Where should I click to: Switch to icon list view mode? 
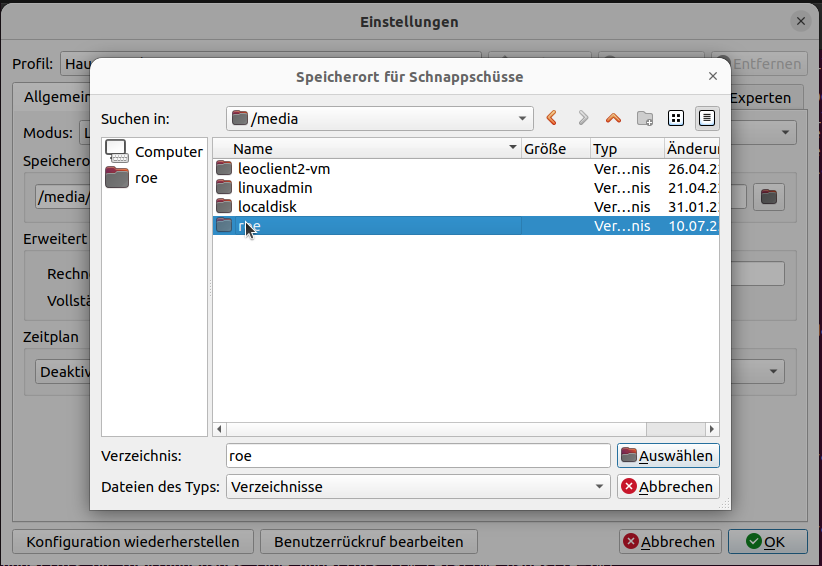676,118
